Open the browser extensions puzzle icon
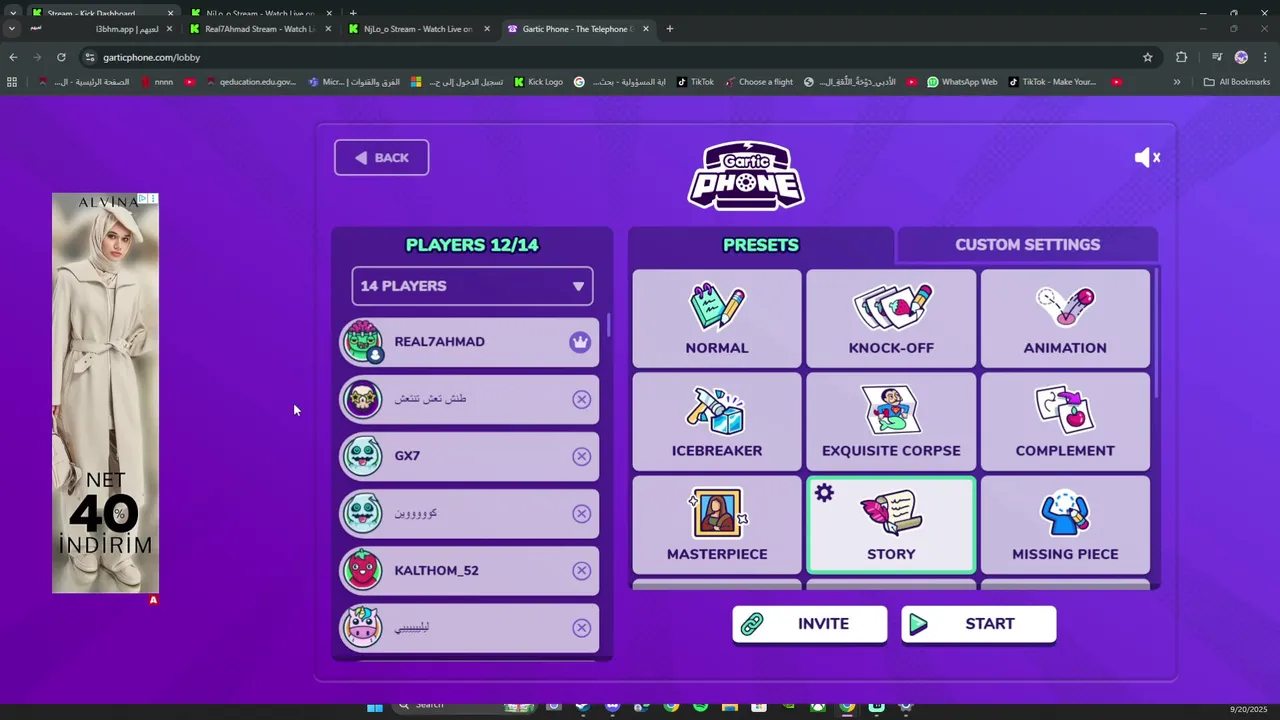Viewport: 1280px width, 720px height. coord(1181,57)
